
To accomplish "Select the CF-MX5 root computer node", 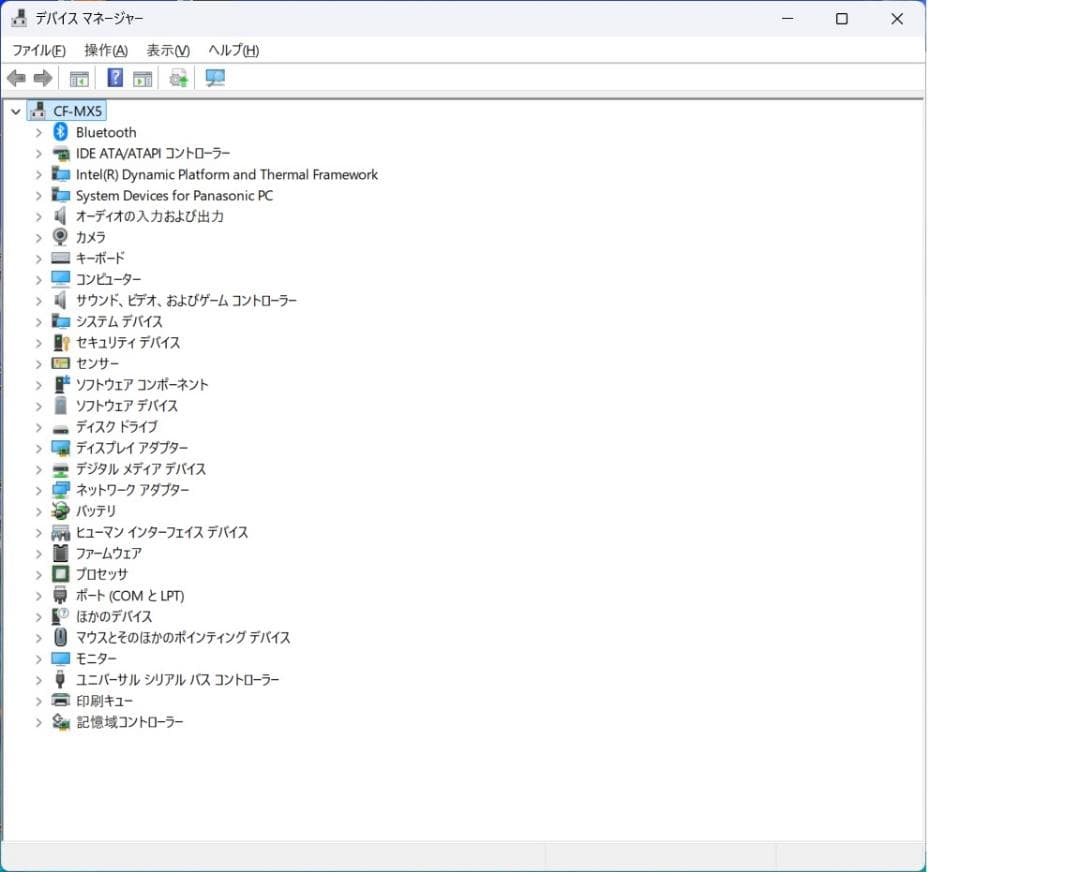I will [76, 110].
